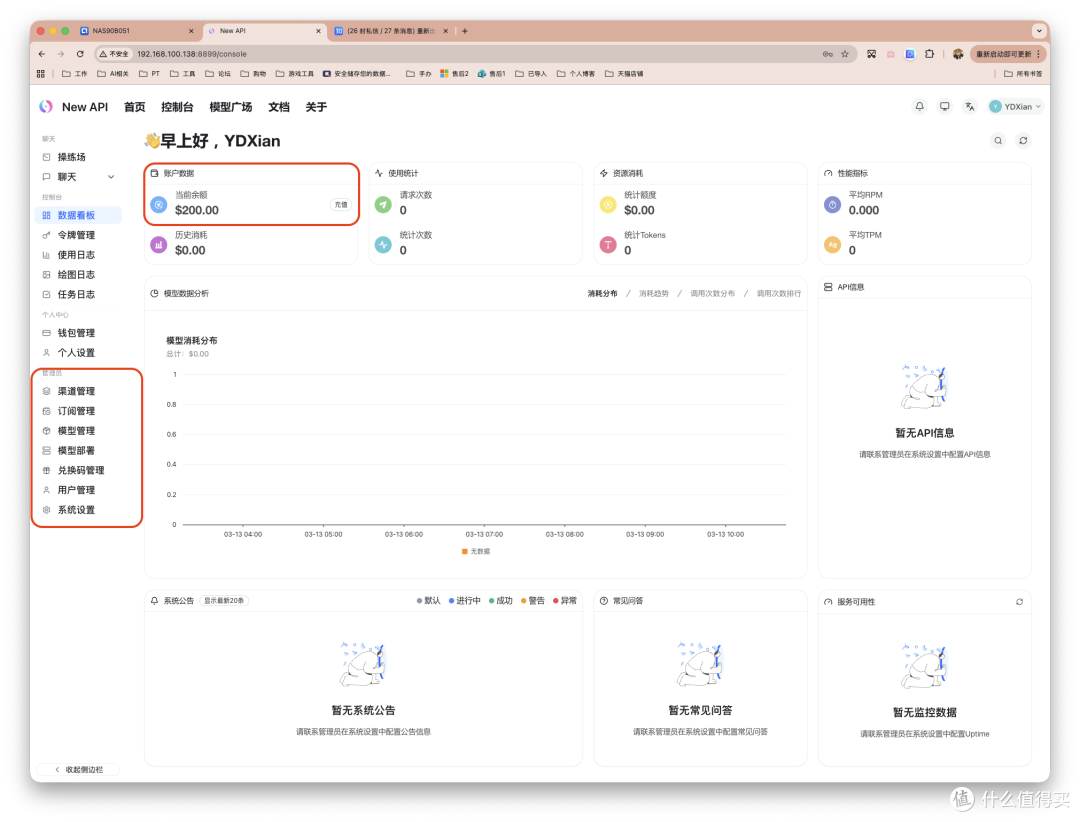Select 数据看板 in the sidebar
The height and width of the screenshot is (822, 1080).
coord(78,215)
